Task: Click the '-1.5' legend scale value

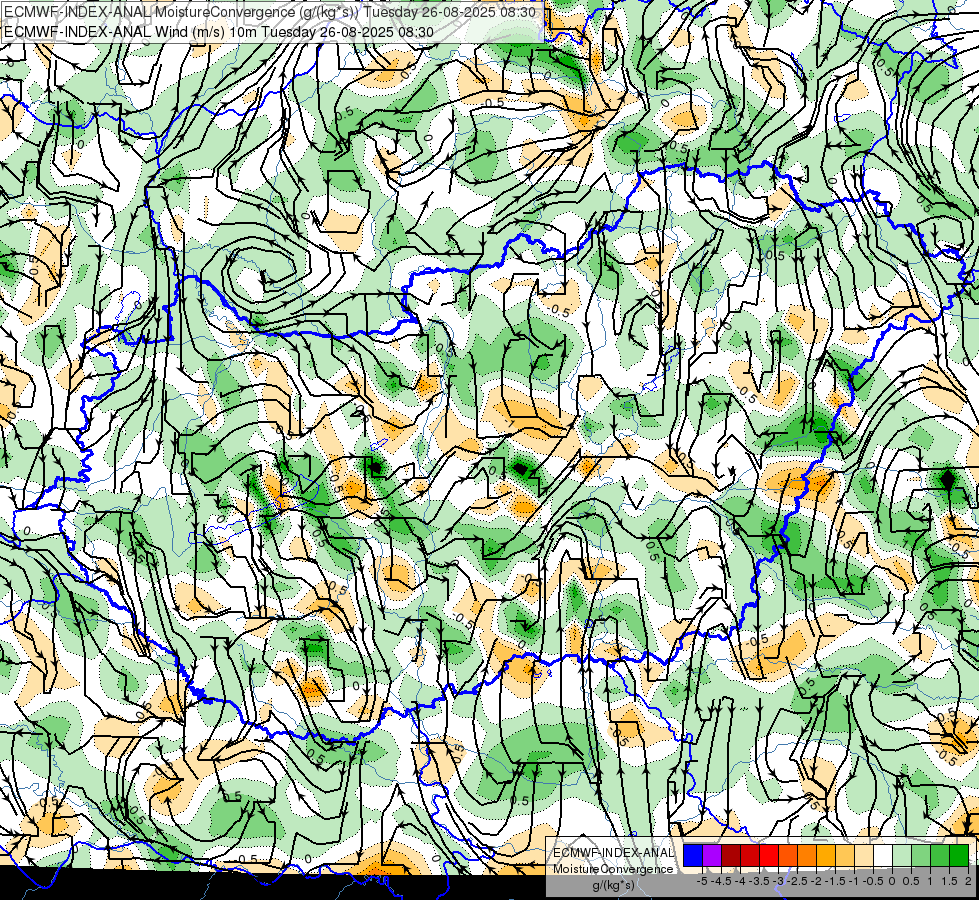Action: (x=835, y=881)
